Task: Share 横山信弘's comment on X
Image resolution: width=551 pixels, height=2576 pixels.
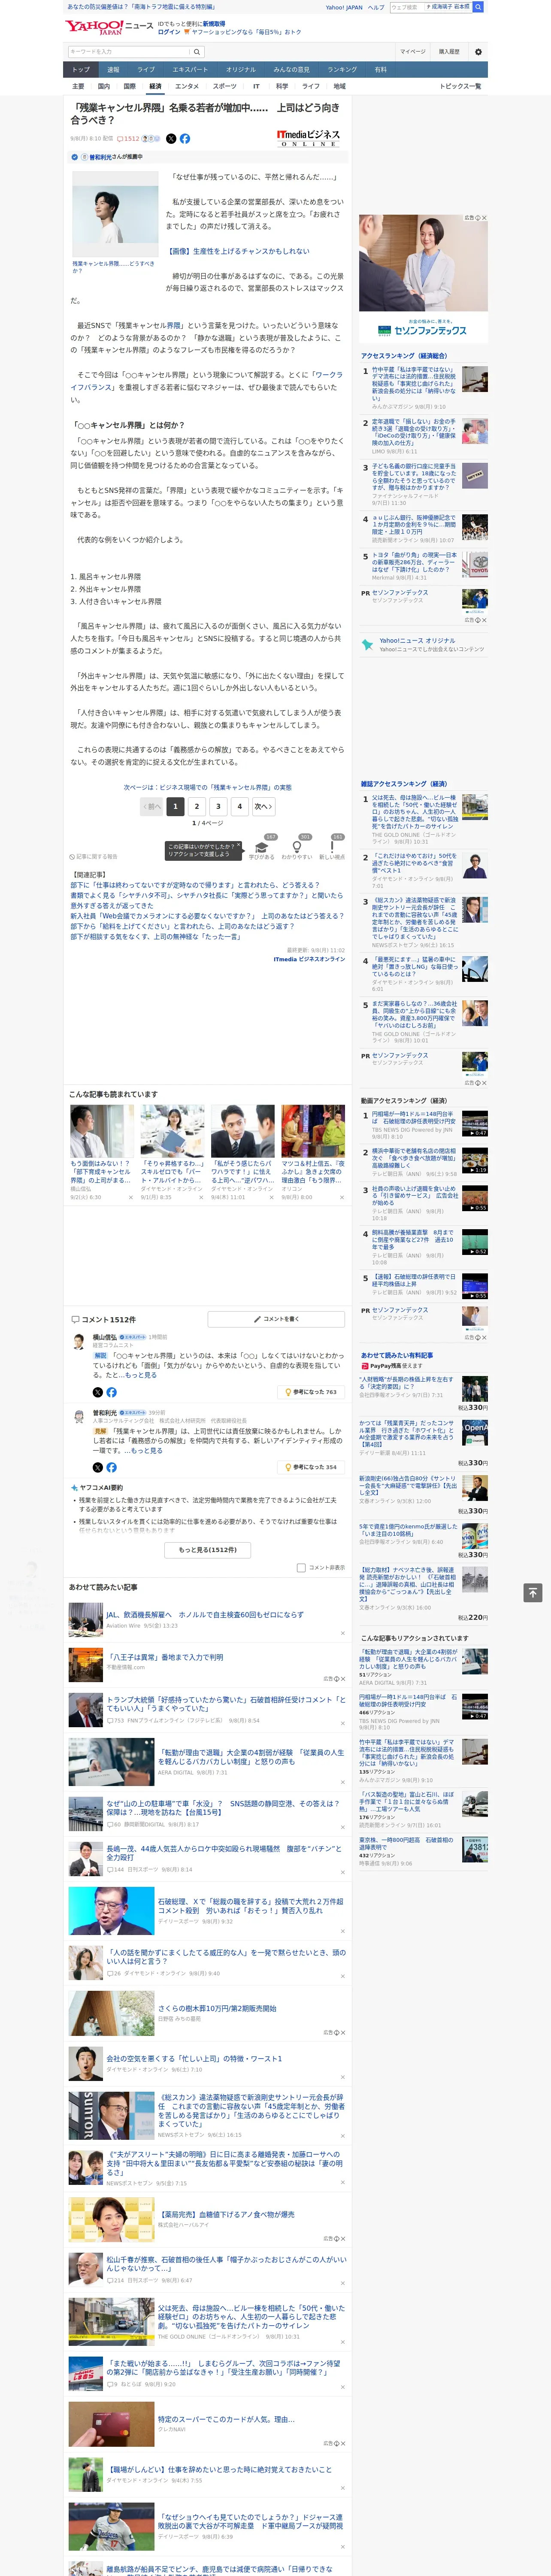Action: tap(98, 1392)
